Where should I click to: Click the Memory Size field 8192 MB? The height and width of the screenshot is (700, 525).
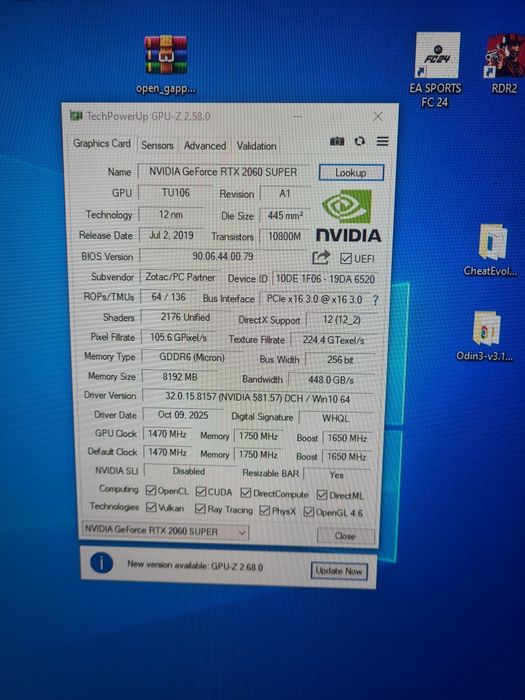(x=180, y=377)
